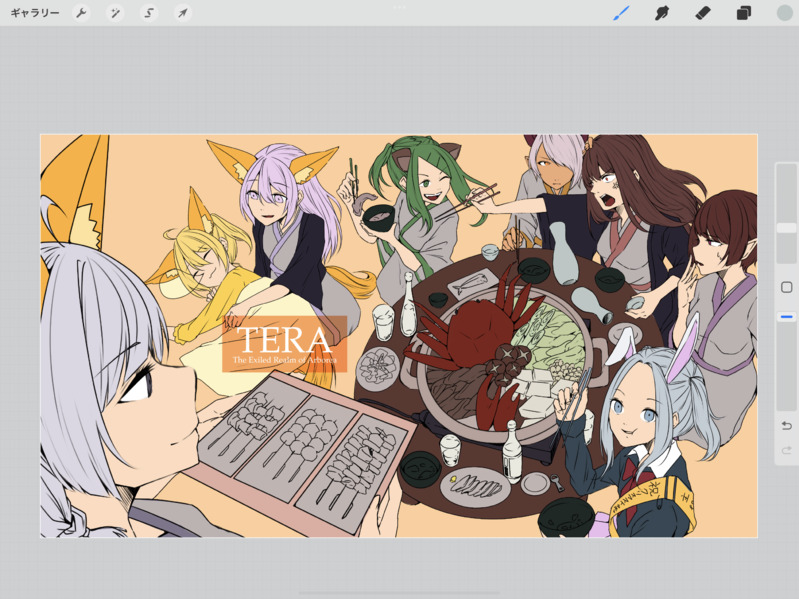Open the active color picker circle

[x=784, y=13]
